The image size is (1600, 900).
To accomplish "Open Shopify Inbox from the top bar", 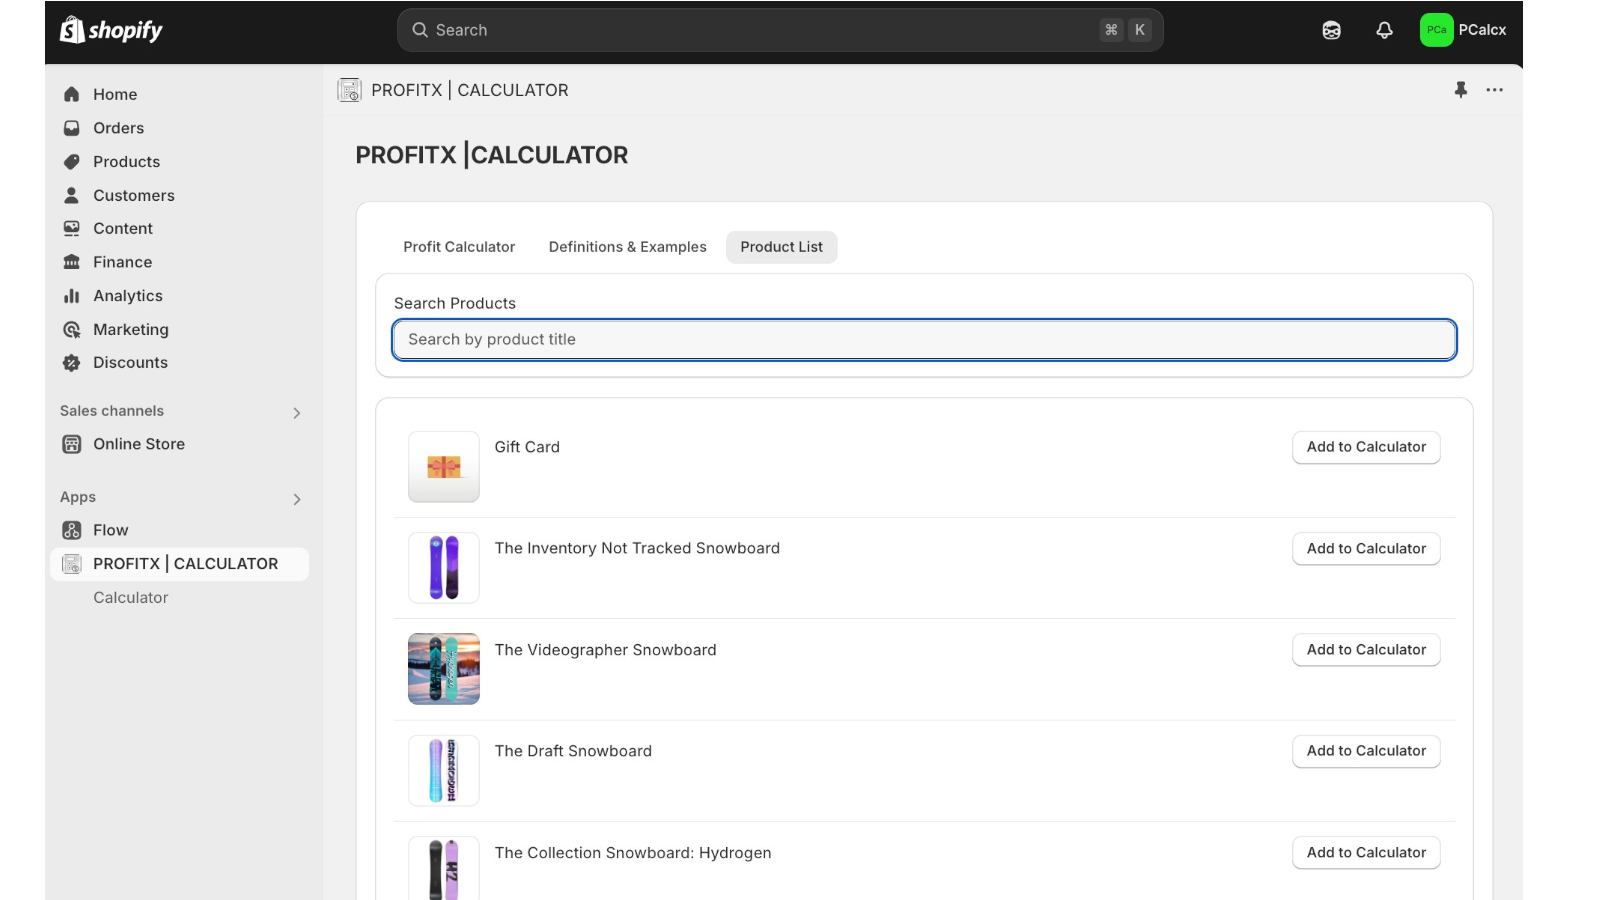I will tap(1331, 30).
